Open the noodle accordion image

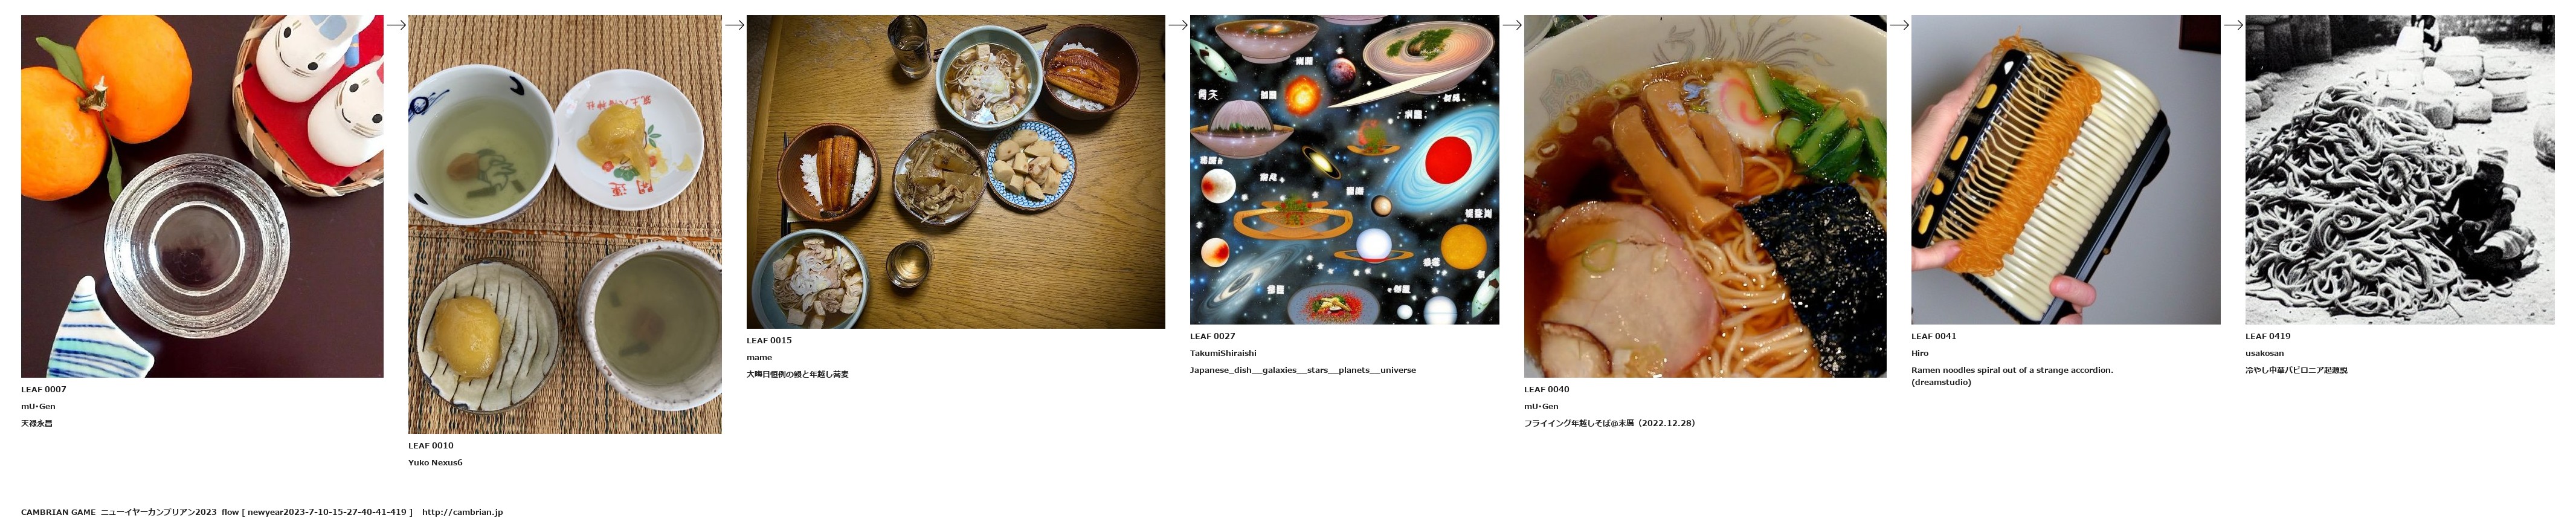[2066, 170]
